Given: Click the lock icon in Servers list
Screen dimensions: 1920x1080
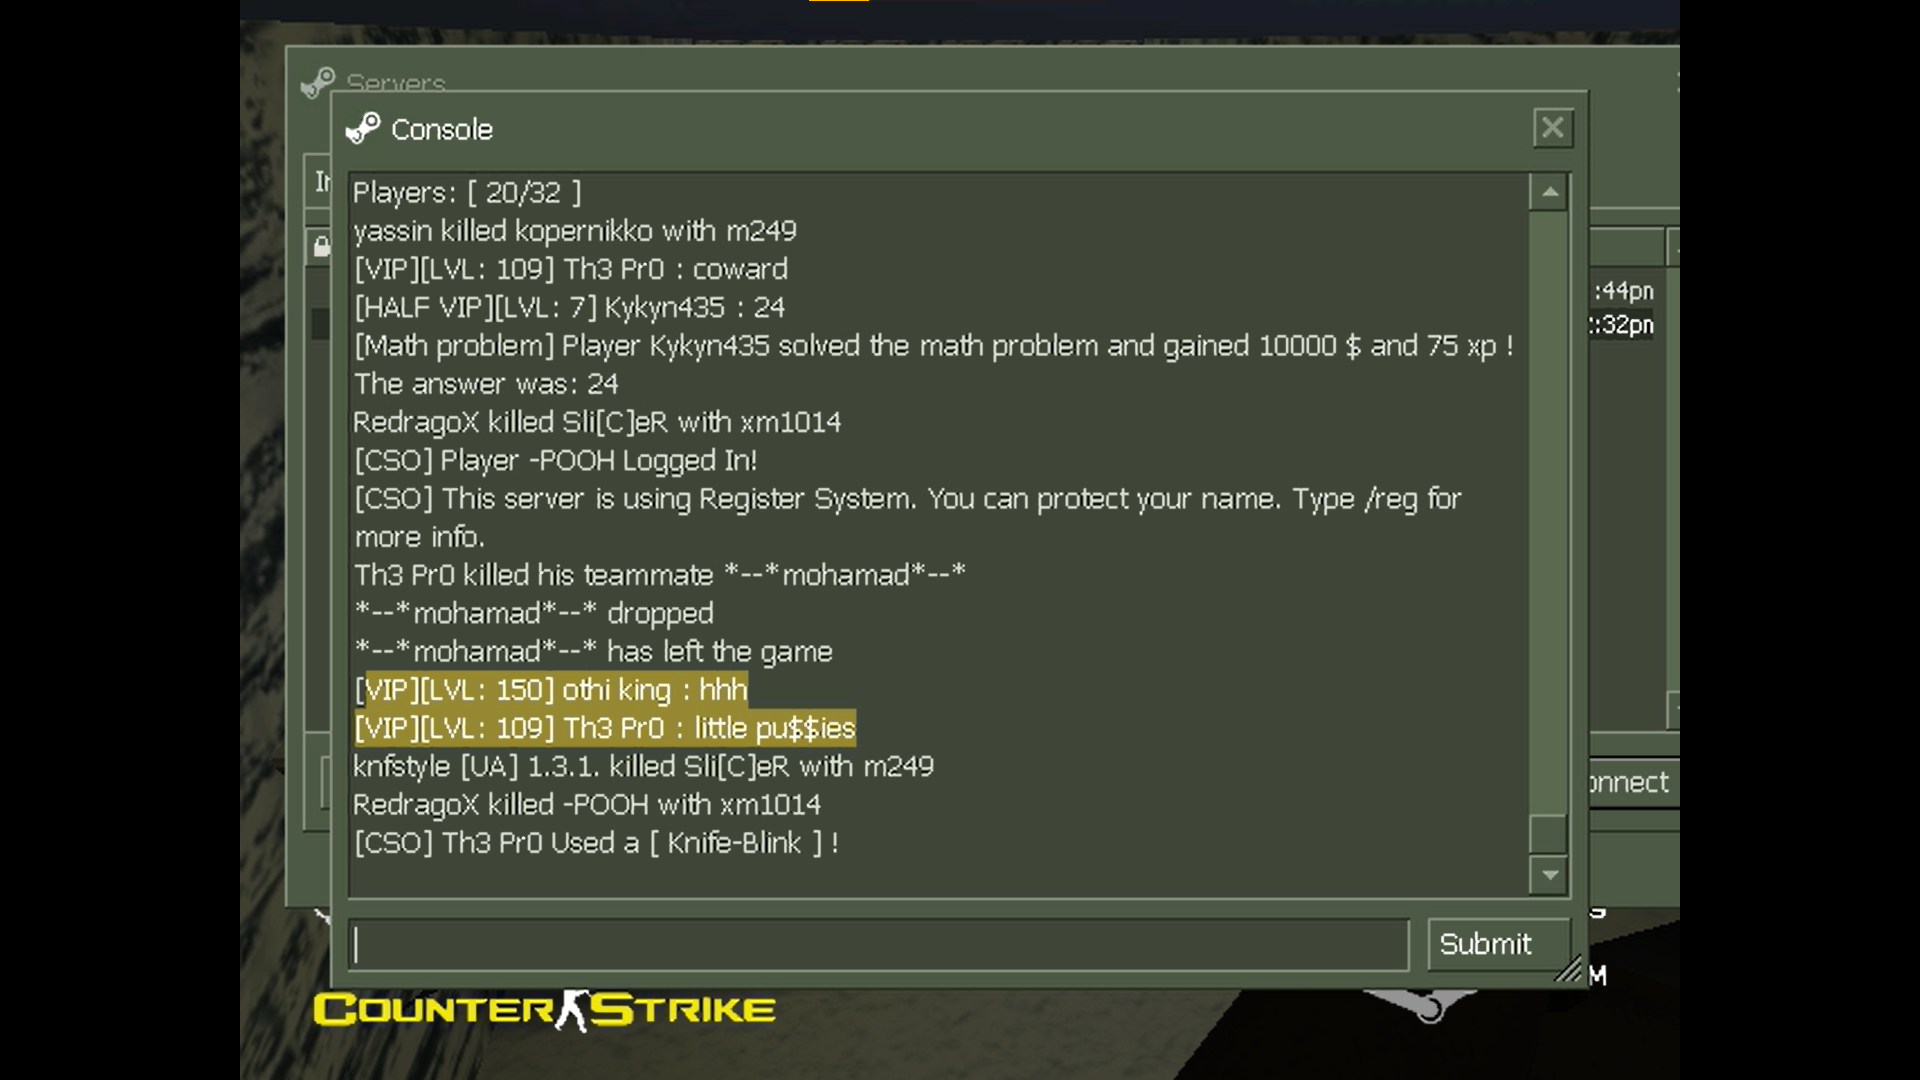Looking at the screenshot, I should coord(321,246).
